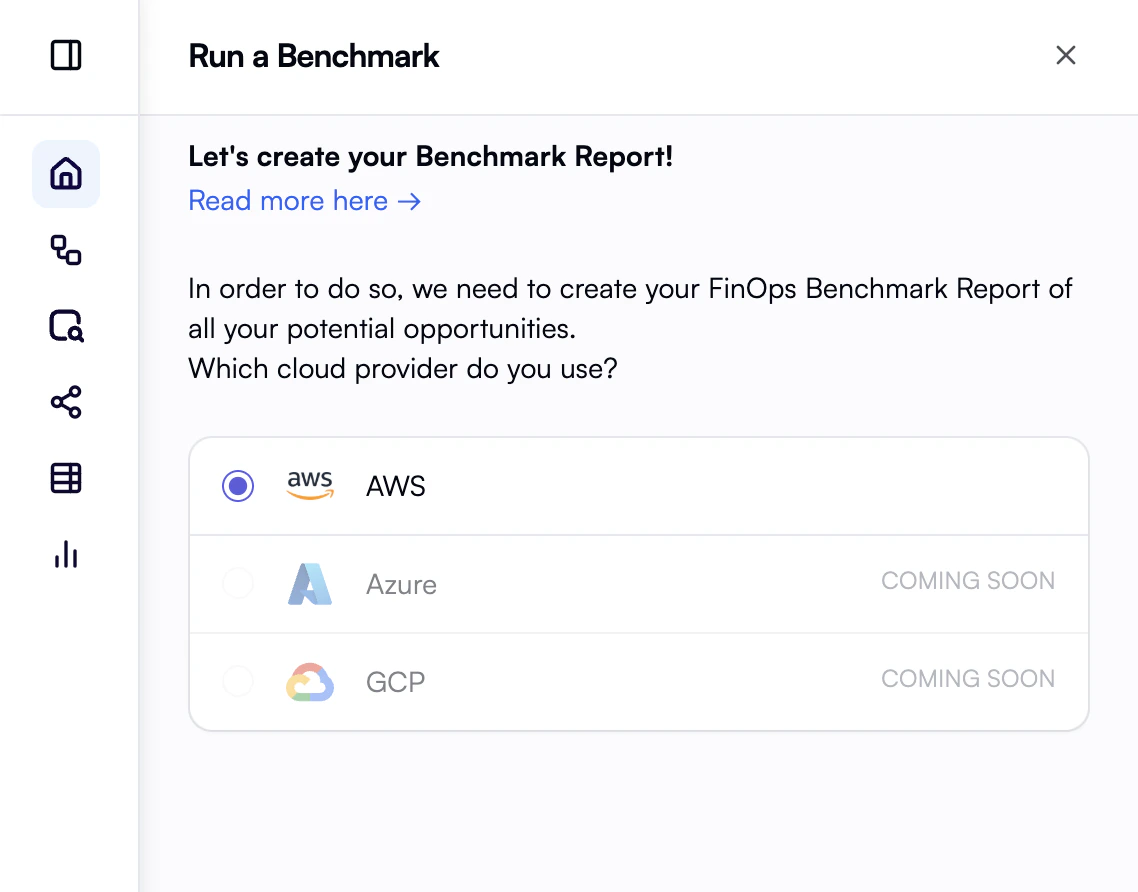
Task: Open the search explorer sidebar icon
Action: (x=65, y=327)
